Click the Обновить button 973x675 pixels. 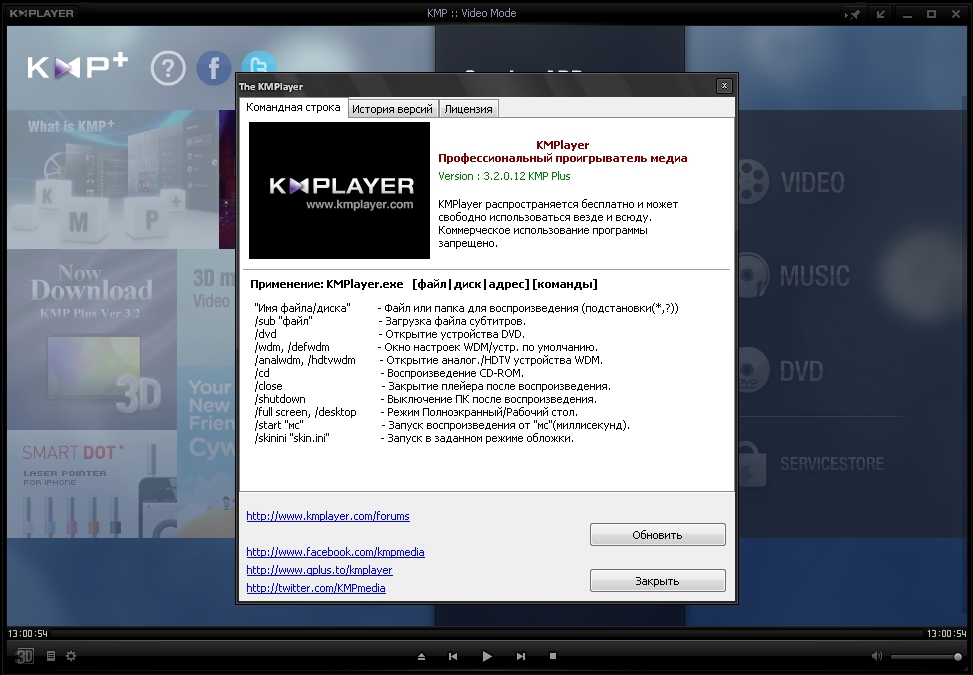coord(657,535)
